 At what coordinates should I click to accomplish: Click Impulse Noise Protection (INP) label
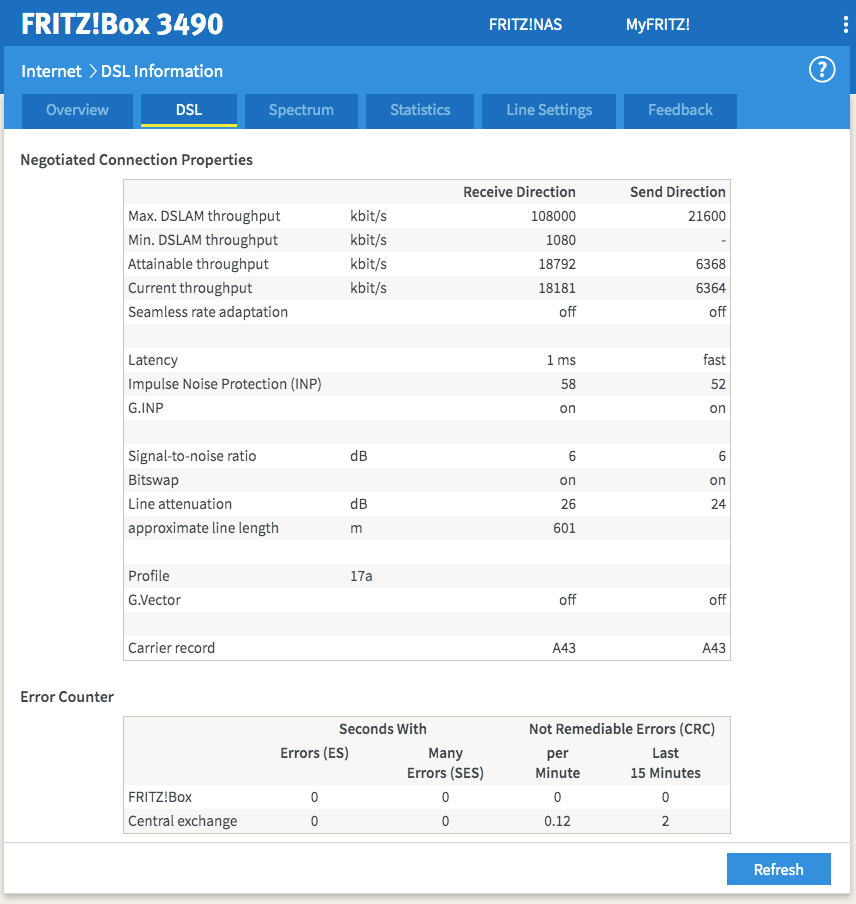point(225,384)
